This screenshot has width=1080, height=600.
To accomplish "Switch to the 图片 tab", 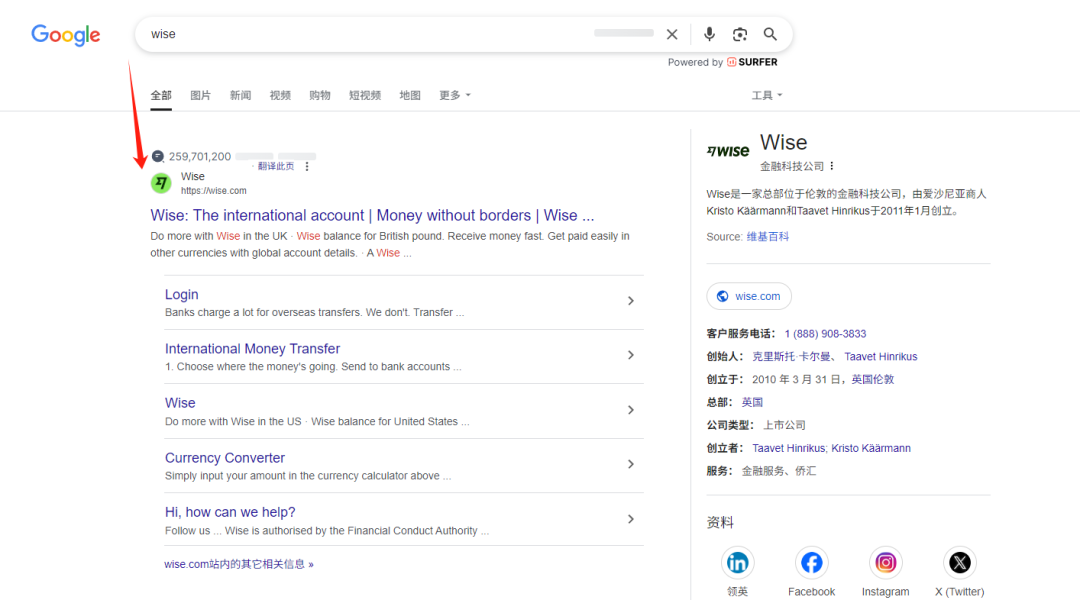I will [x=200, y=95].
